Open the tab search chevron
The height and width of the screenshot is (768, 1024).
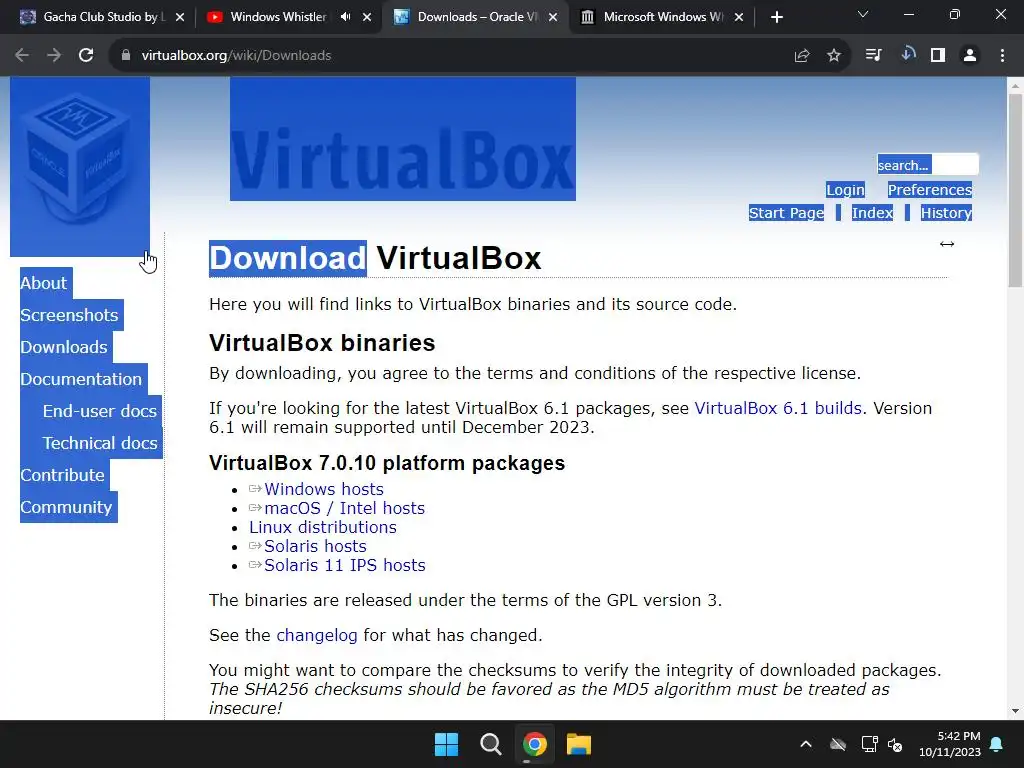[863, 14]
